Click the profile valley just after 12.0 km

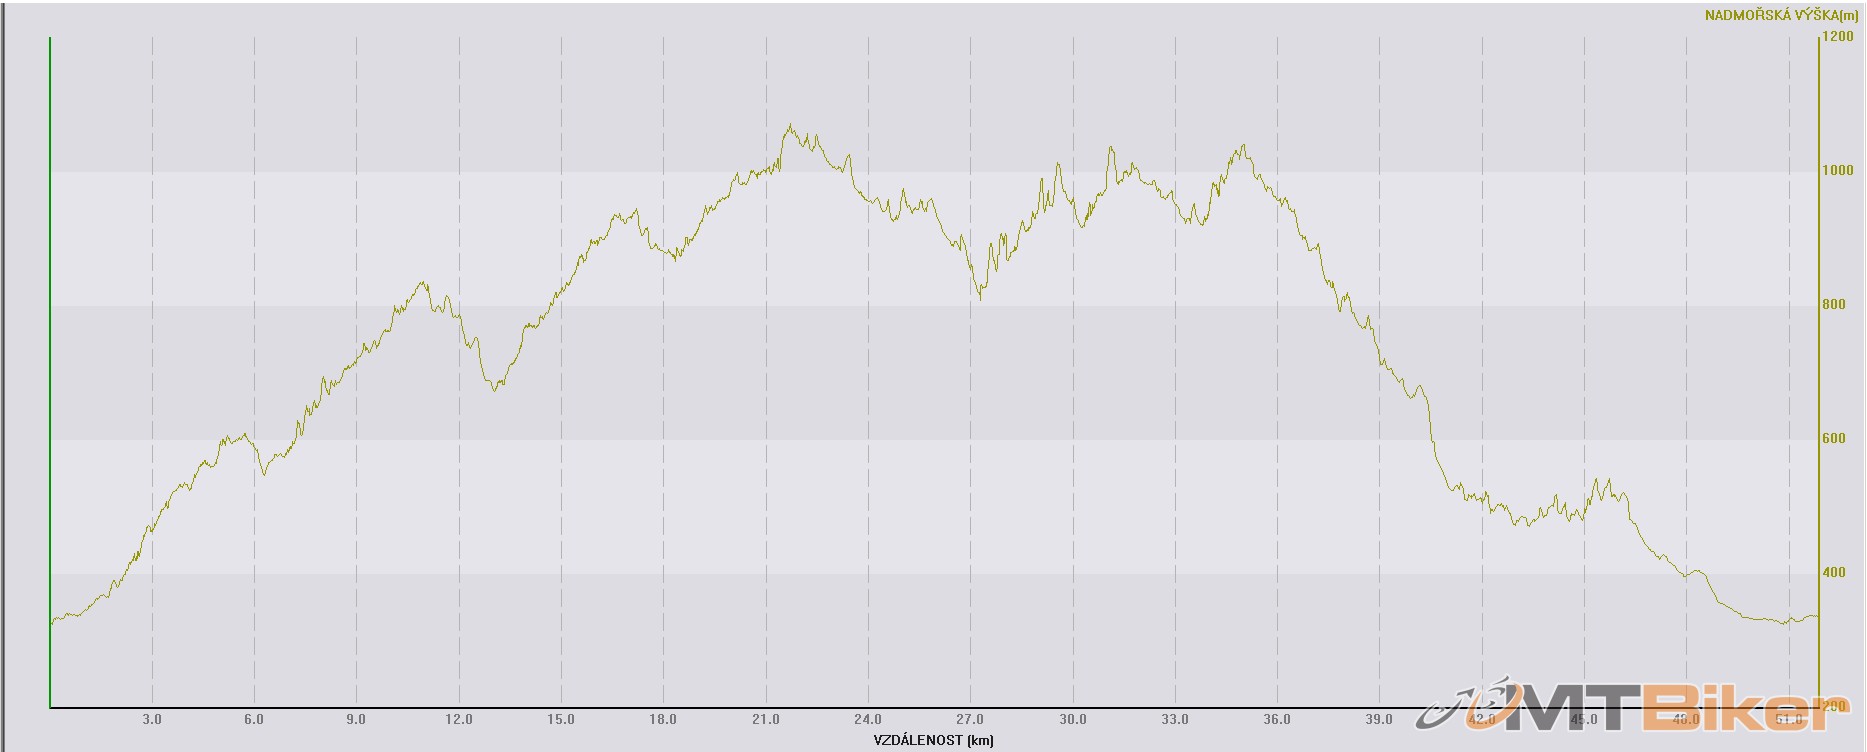(x=494, y=388)
